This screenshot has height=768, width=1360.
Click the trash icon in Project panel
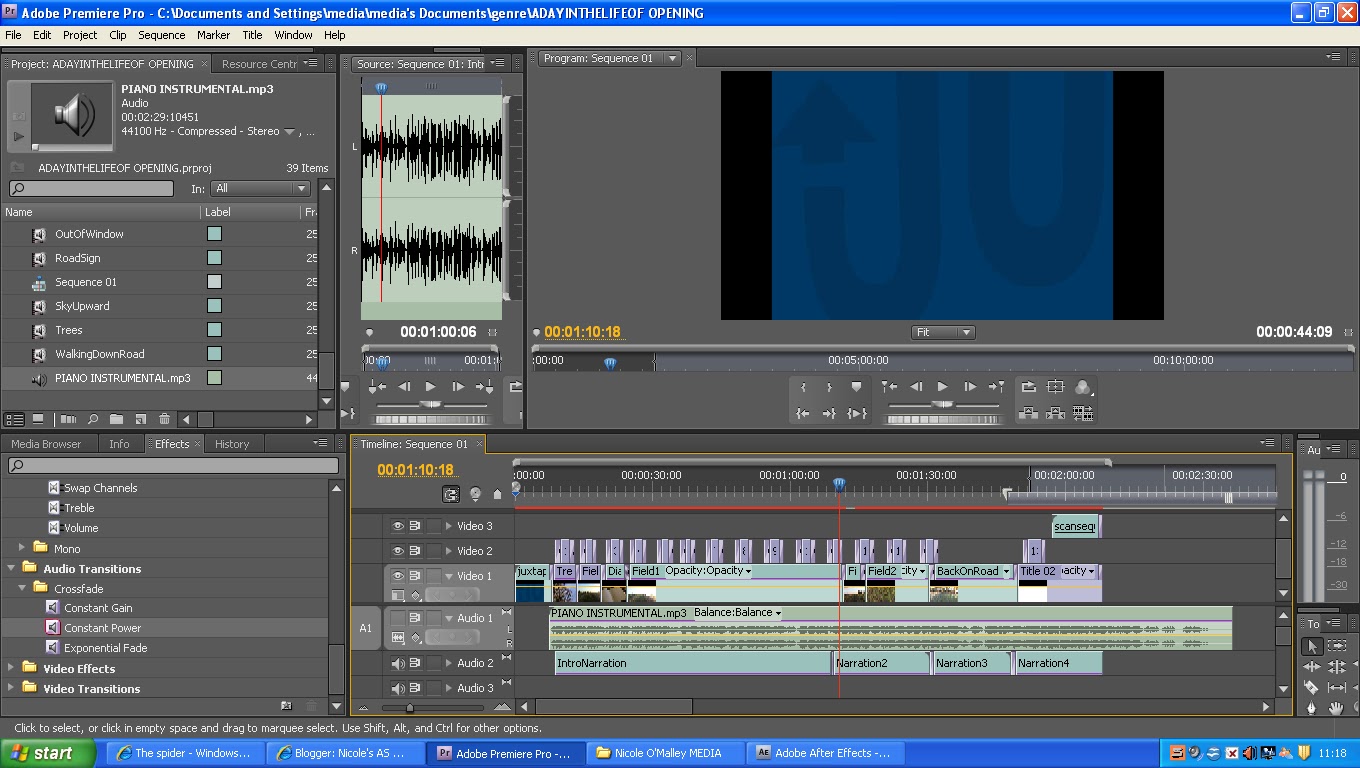click(x=164, y=419)
